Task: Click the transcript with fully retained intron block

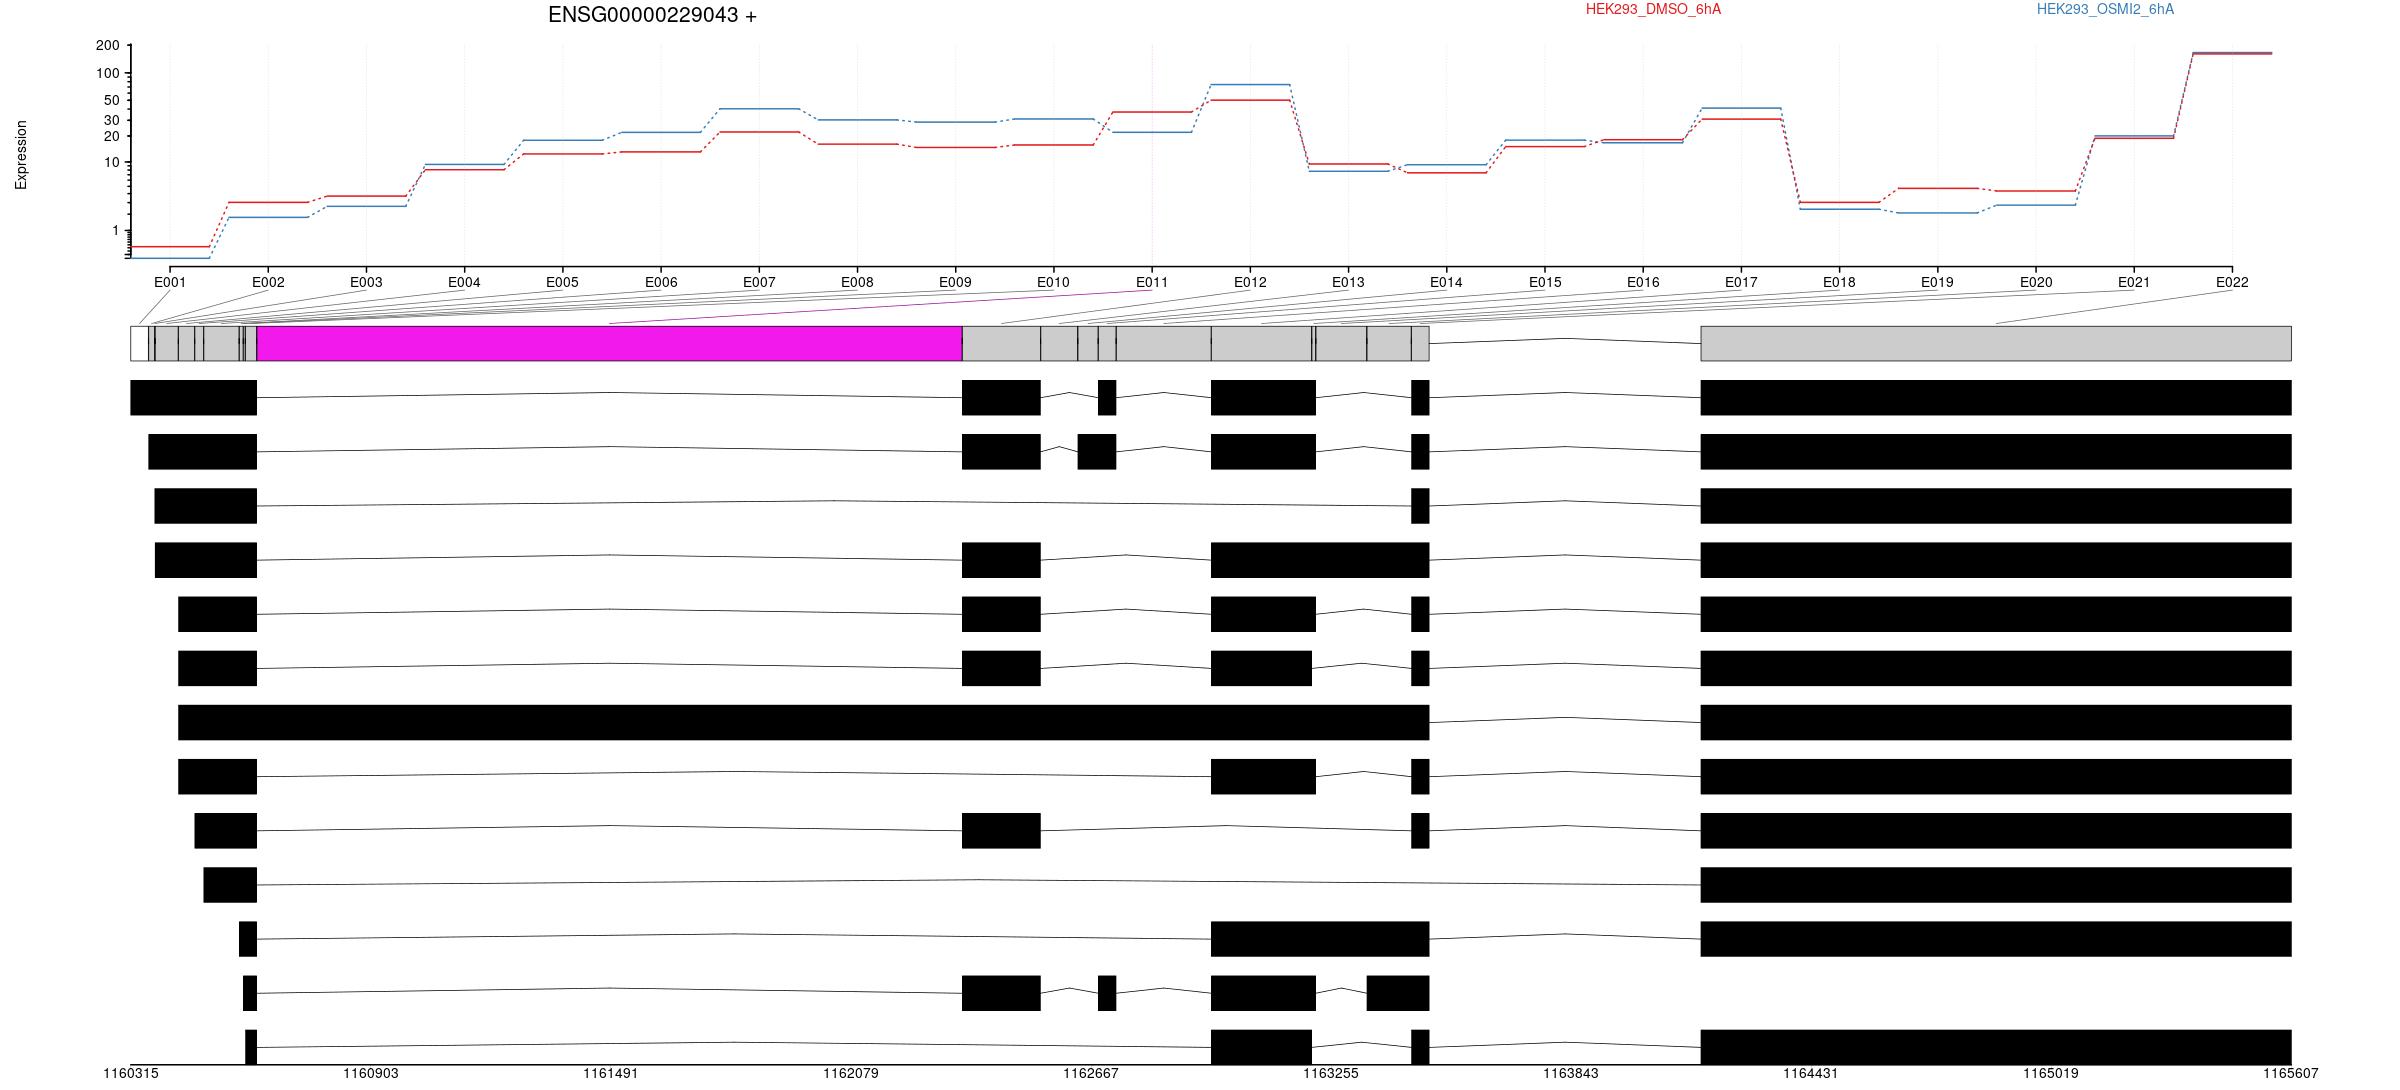Action: (x=804, y=722)
